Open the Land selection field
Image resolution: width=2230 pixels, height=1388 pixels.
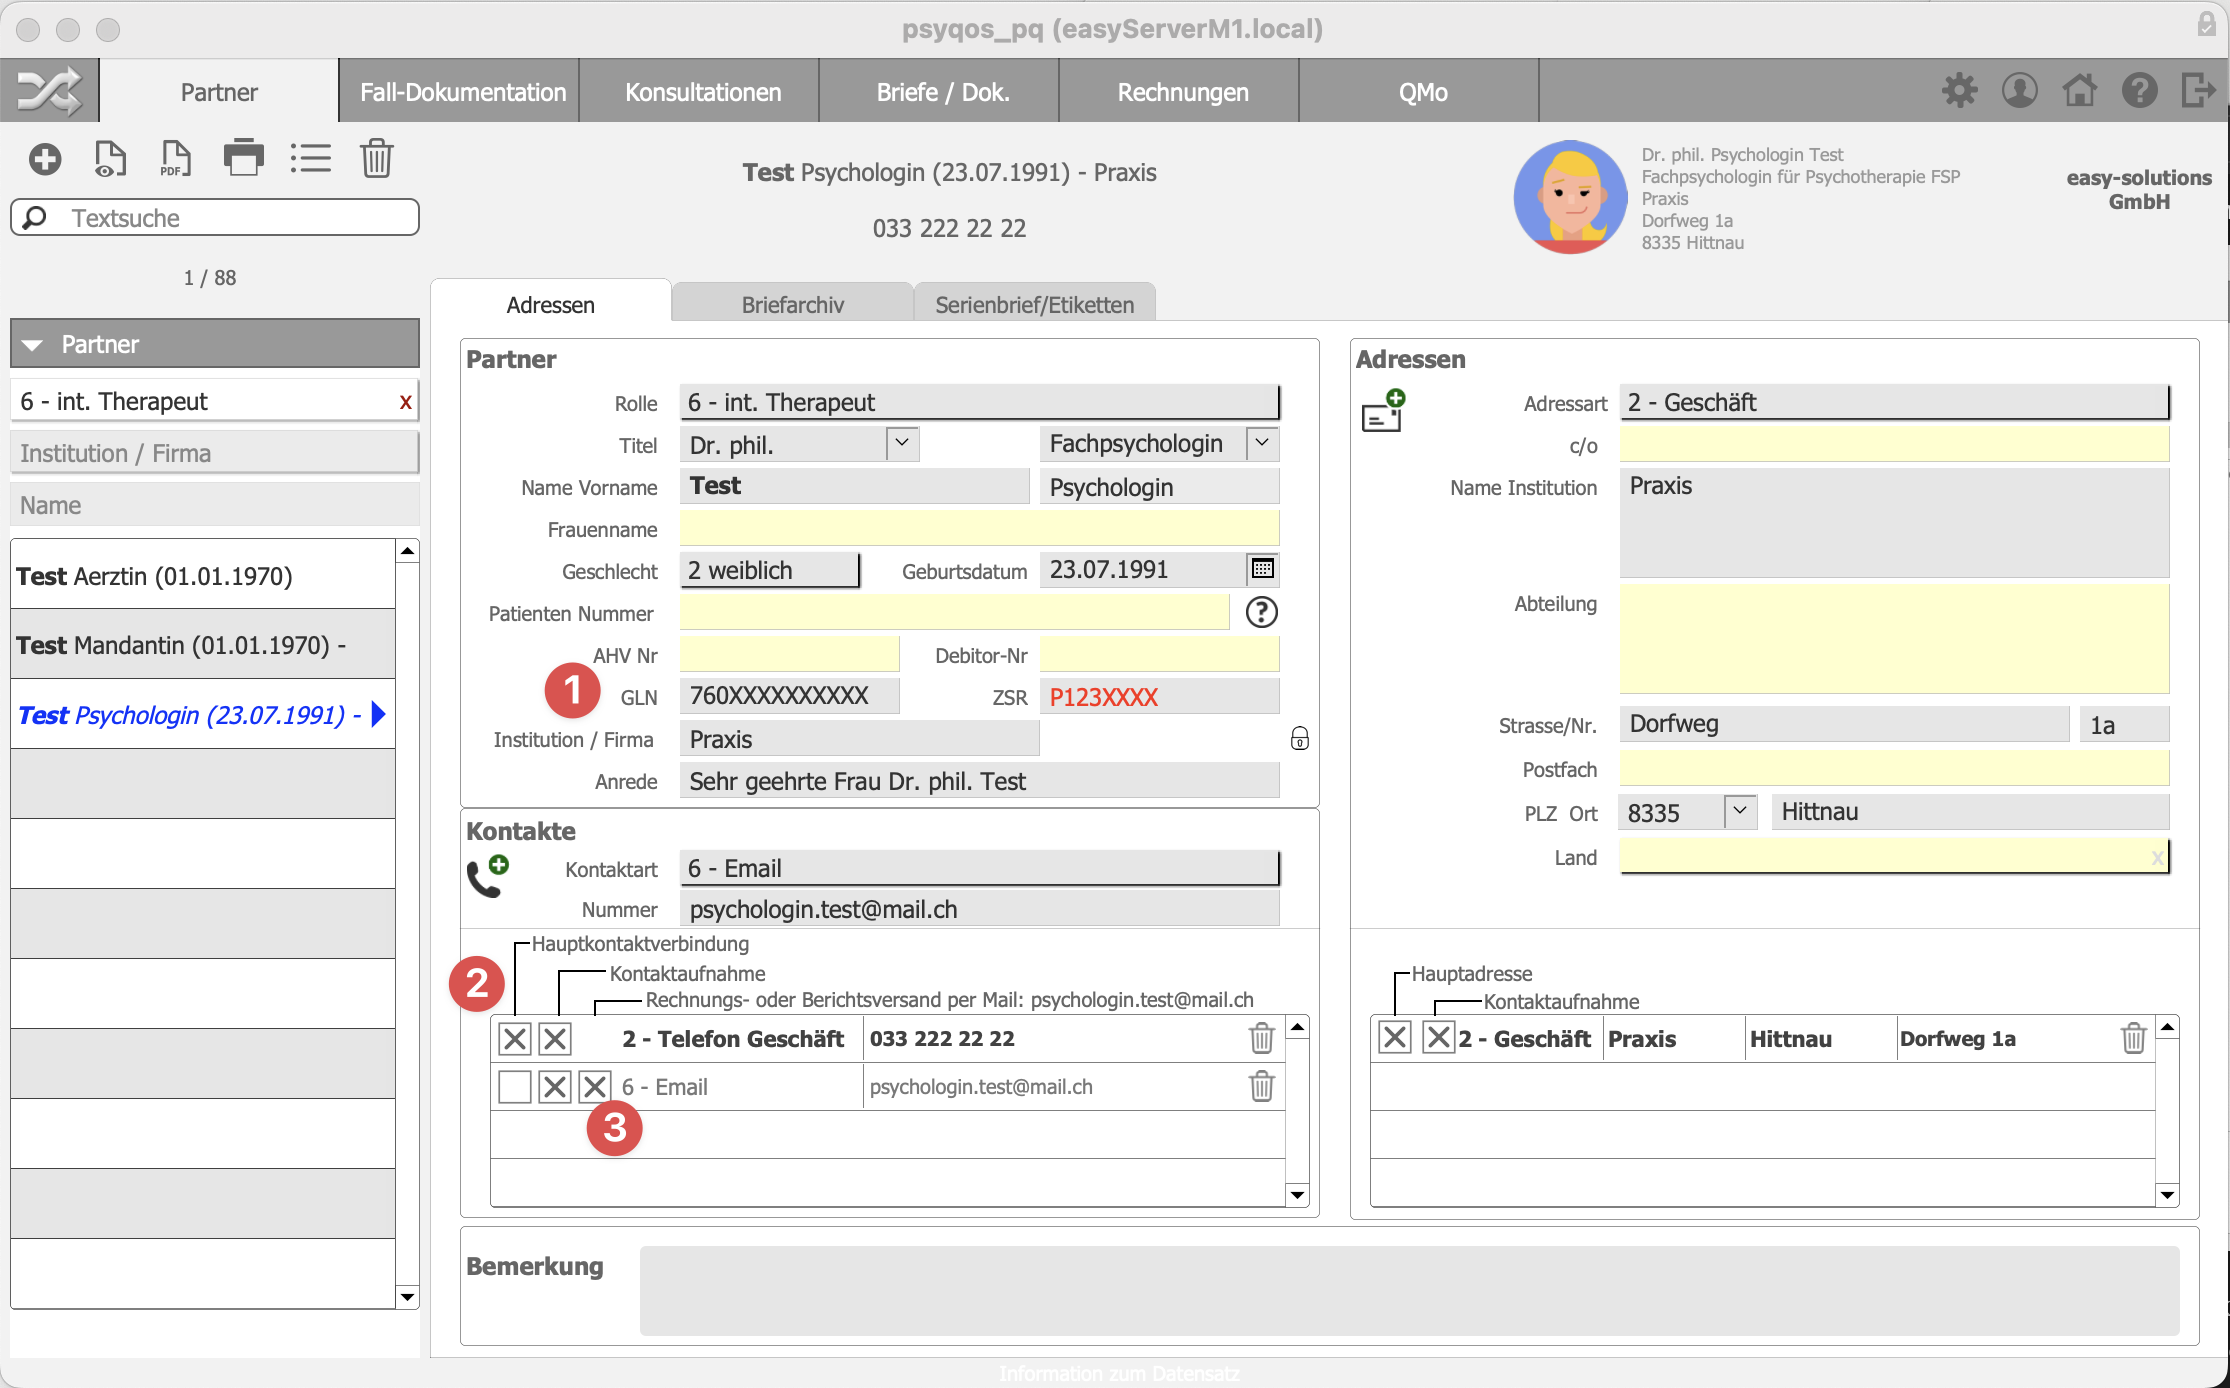point(1894,857)
